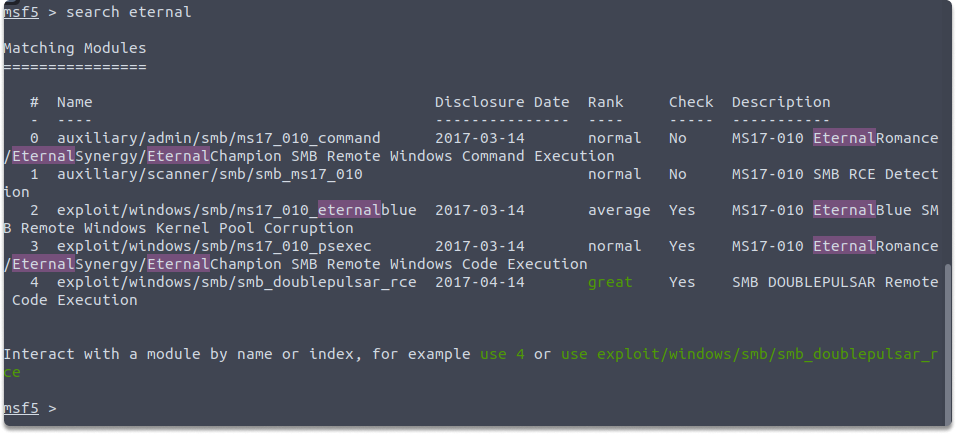The width and height of the screenshot is (956, 434).
Task: Click "Remote Windows Kernel Pool Corruption" text
Action: tap(187, 229)
